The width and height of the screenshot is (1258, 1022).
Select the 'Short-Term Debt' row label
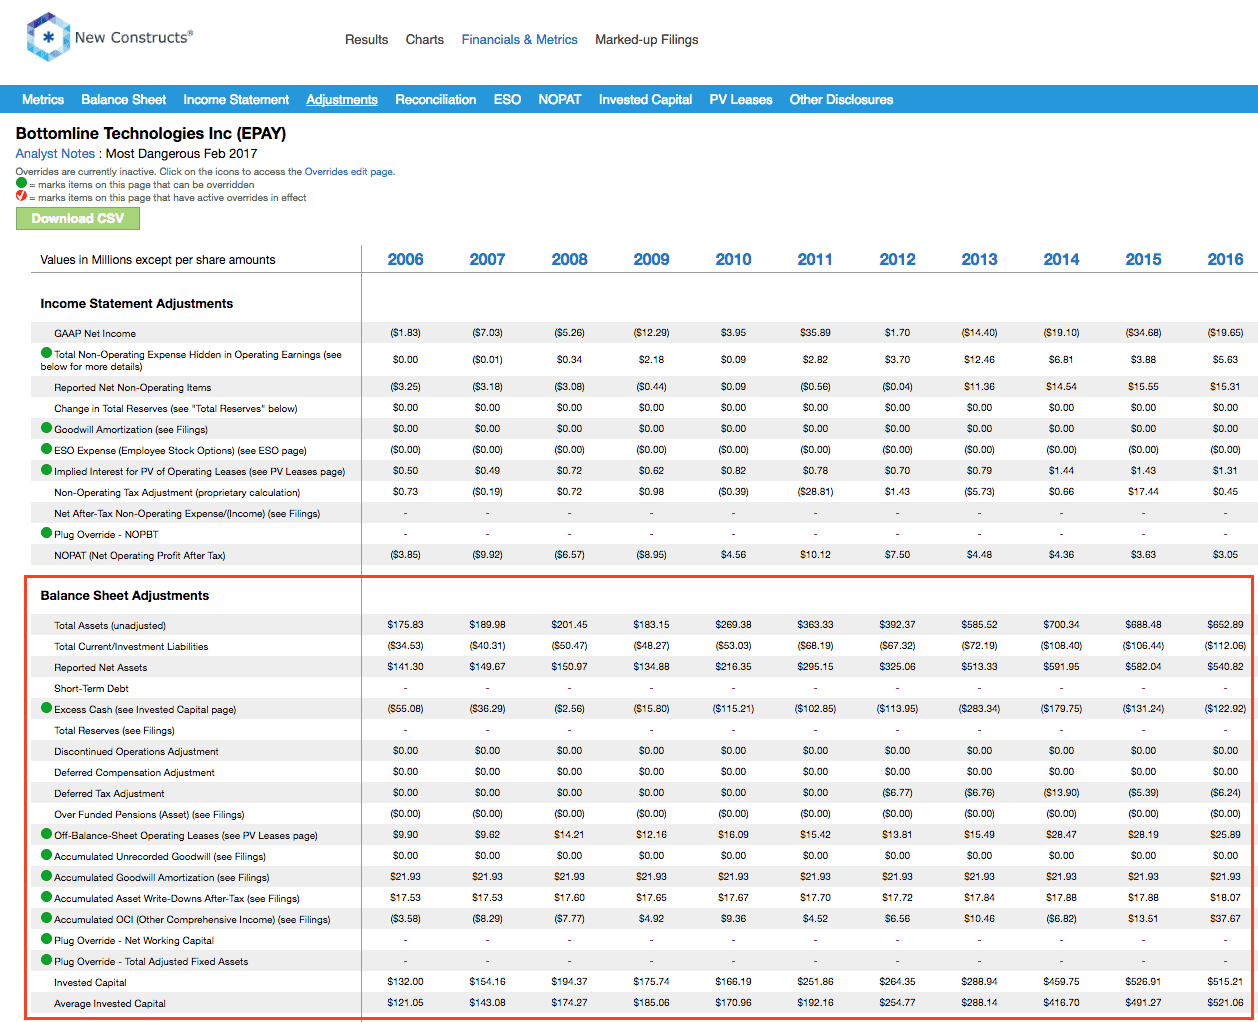[x=92, y=689]
